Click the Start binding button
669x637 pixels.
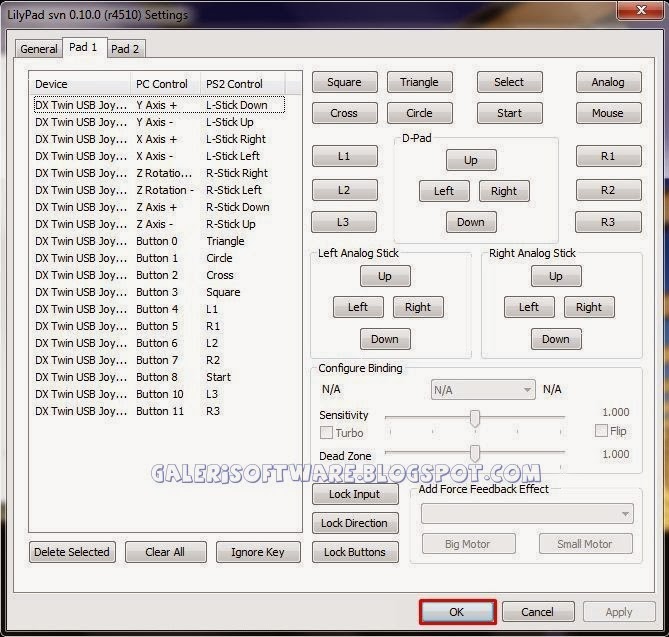pyautogui.click(x=509, y=113)
